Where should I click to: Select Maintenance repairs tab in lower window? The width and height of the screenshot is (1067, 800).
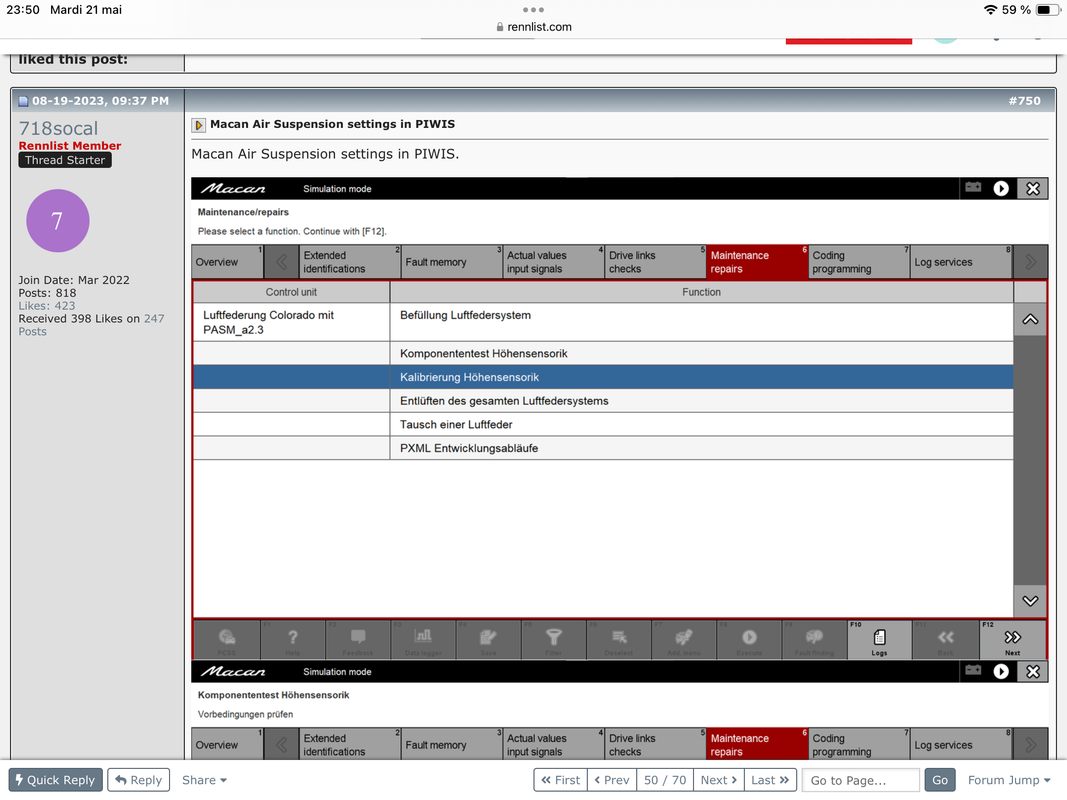(x=757, y=744)
